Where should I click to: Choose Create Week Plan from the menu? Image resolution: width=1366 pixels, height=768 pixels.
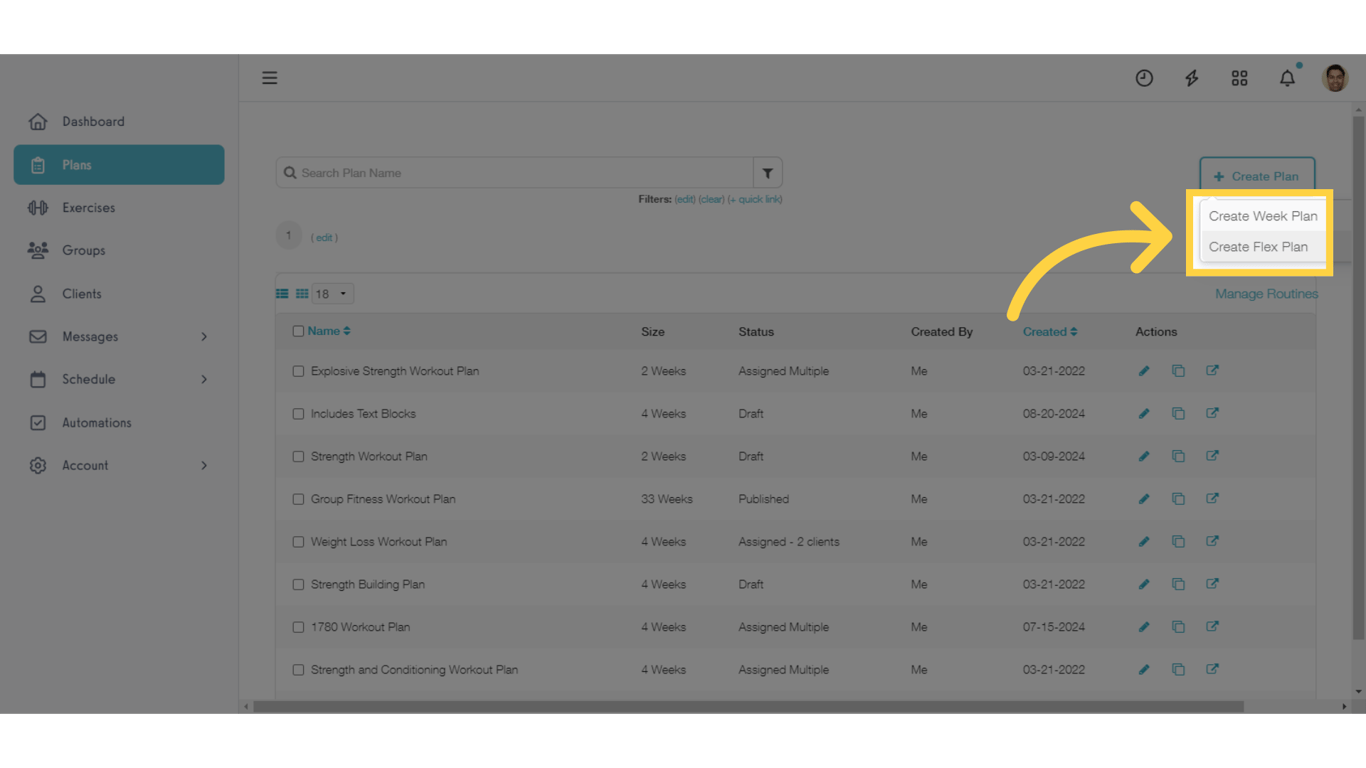click(1262, 216)
